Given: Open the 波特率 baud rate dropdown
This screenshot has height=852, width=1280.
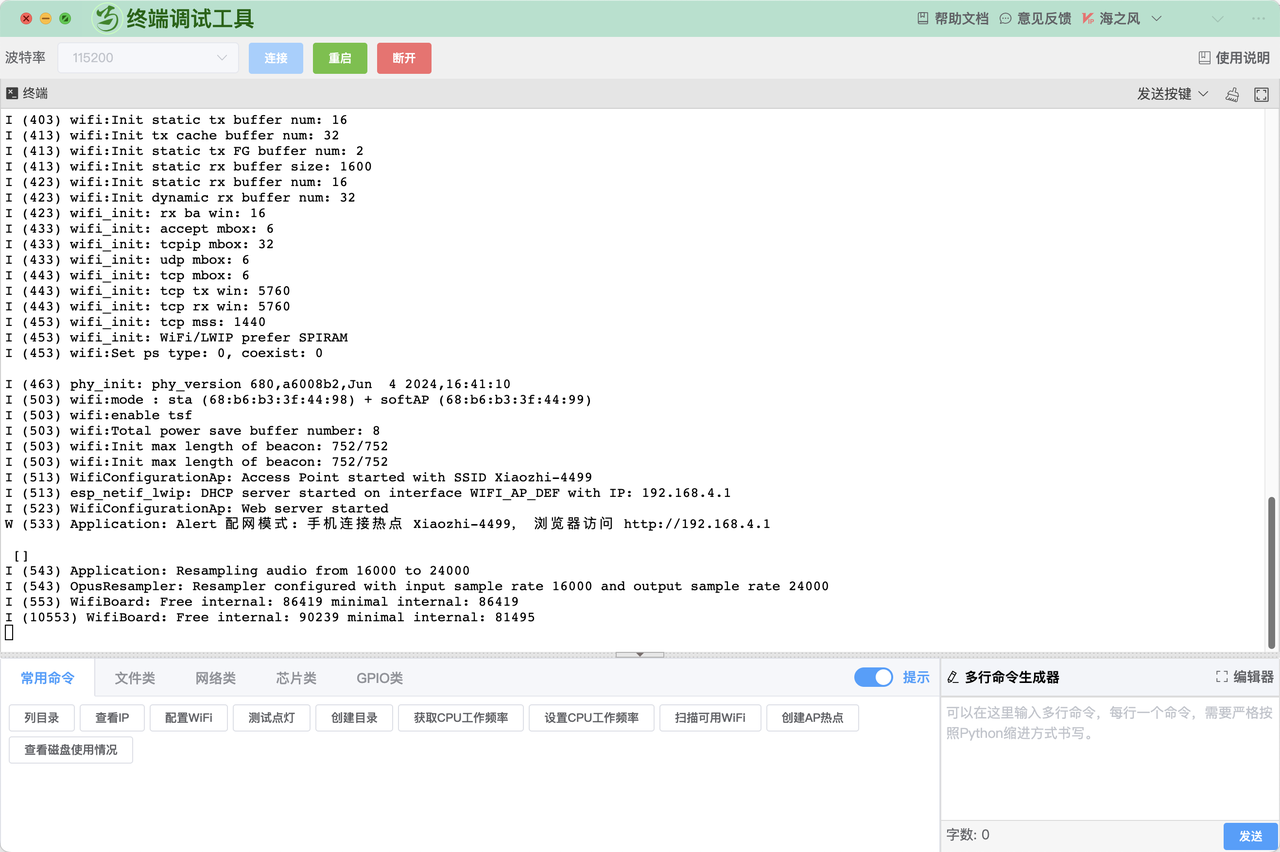Looking at the screenshot, I should 148,58.
